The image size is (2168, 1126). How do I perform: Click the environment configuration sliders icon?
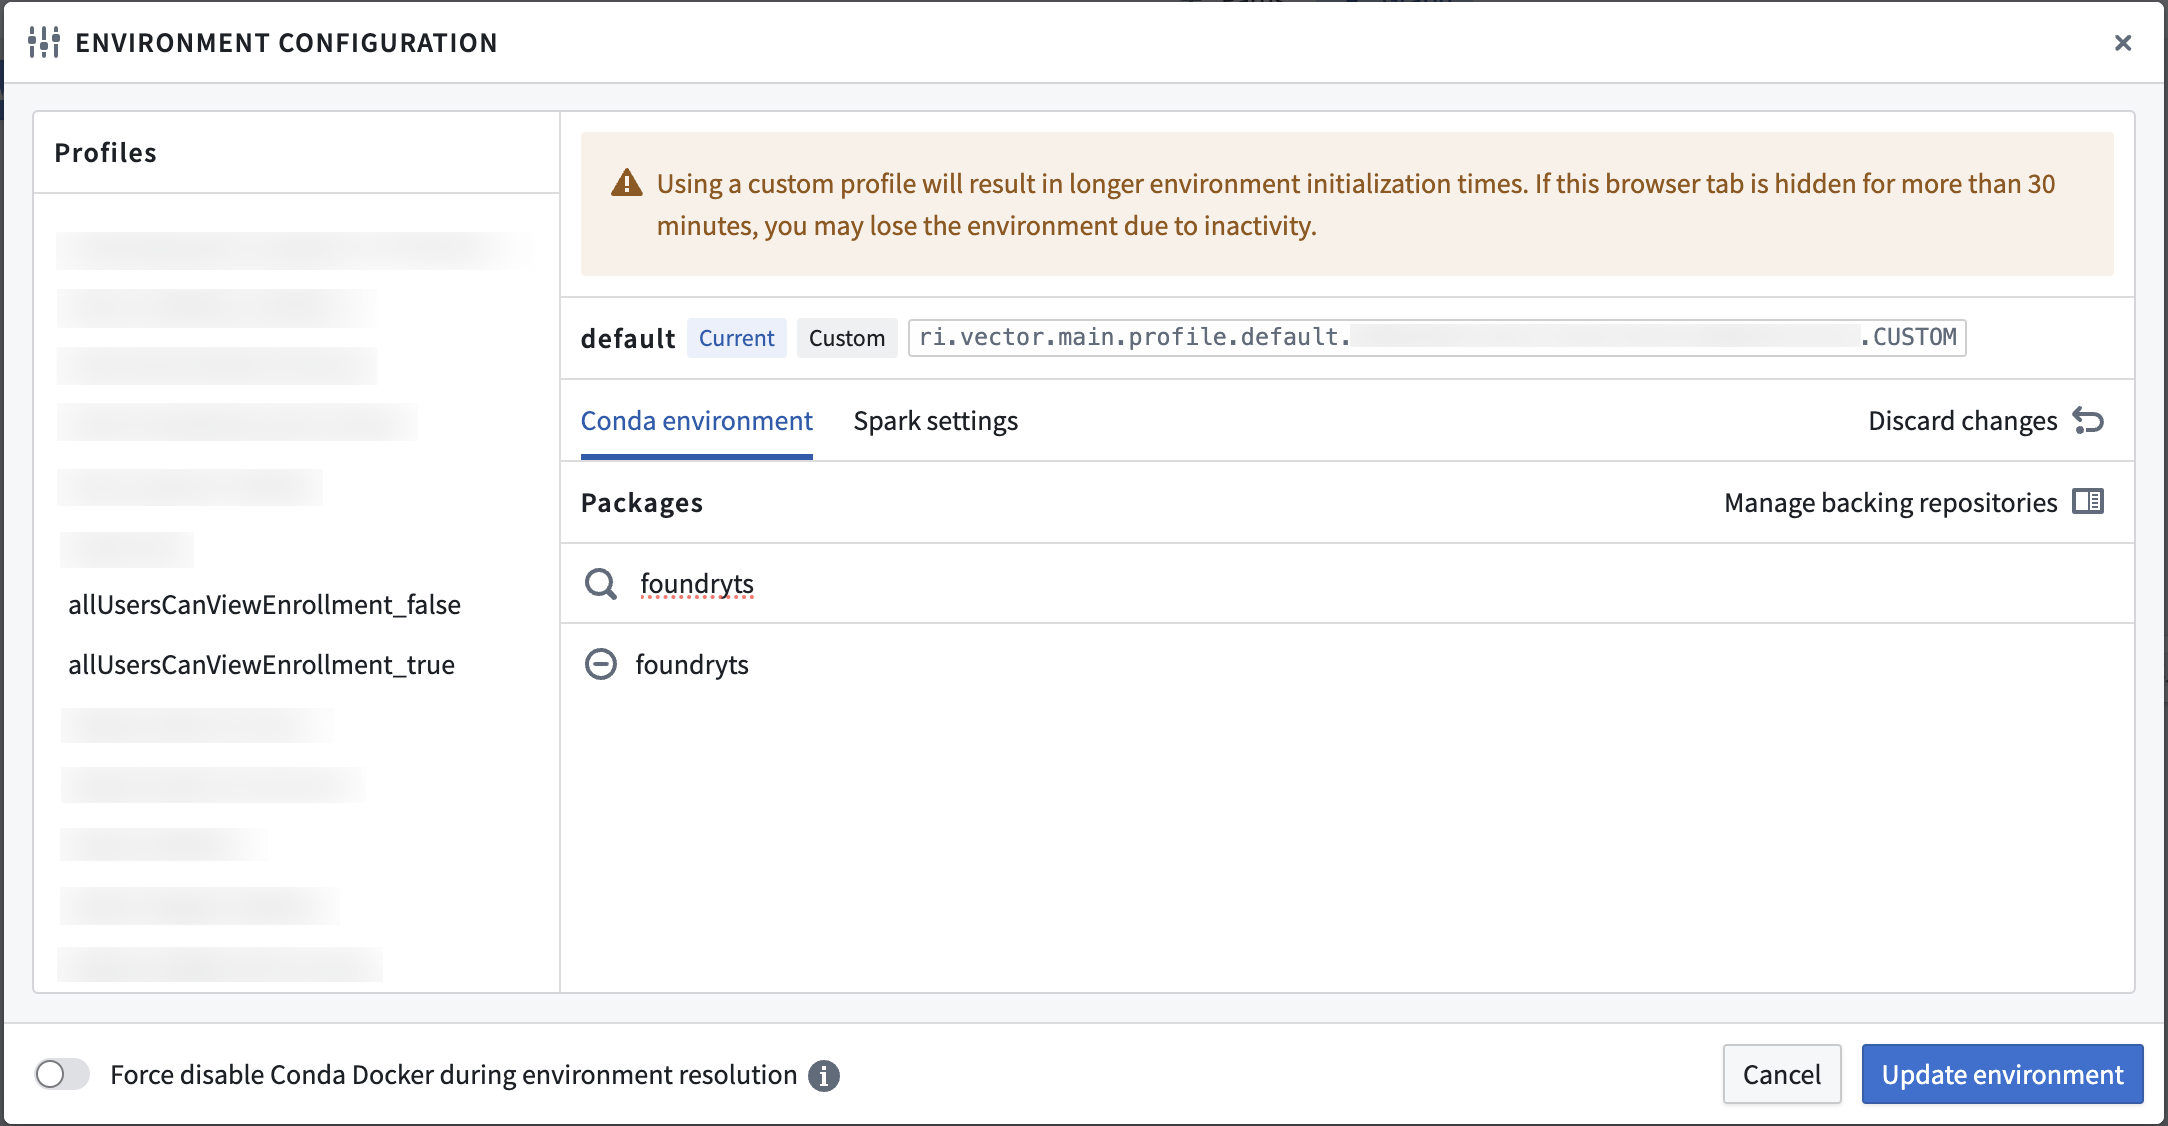(x=44, y=43)
